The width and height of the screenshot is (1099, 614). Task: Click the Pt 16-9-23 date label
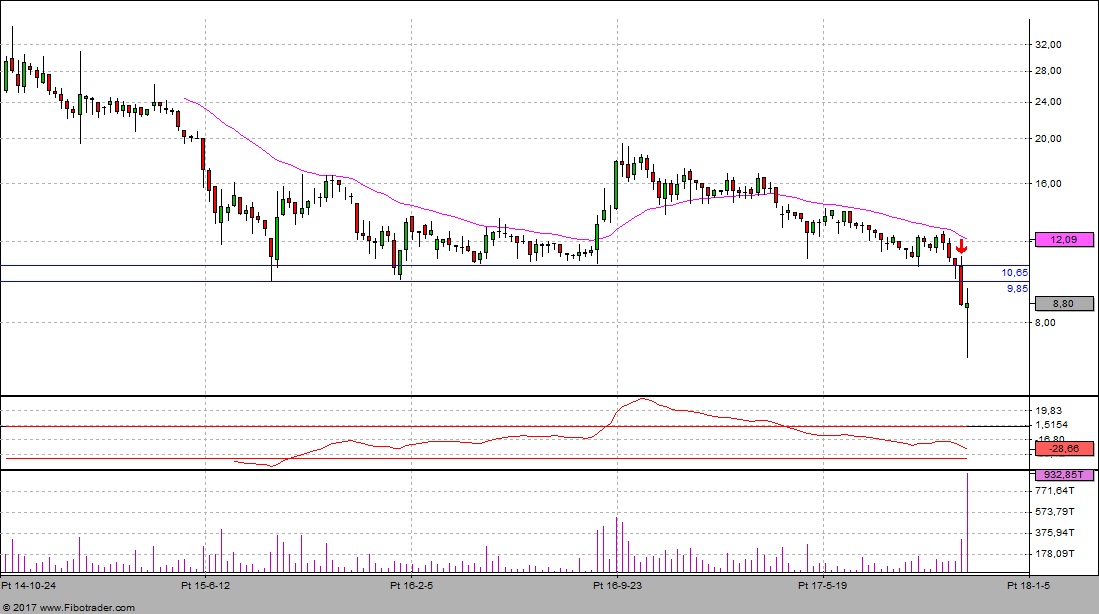click(x=617, y=585)
